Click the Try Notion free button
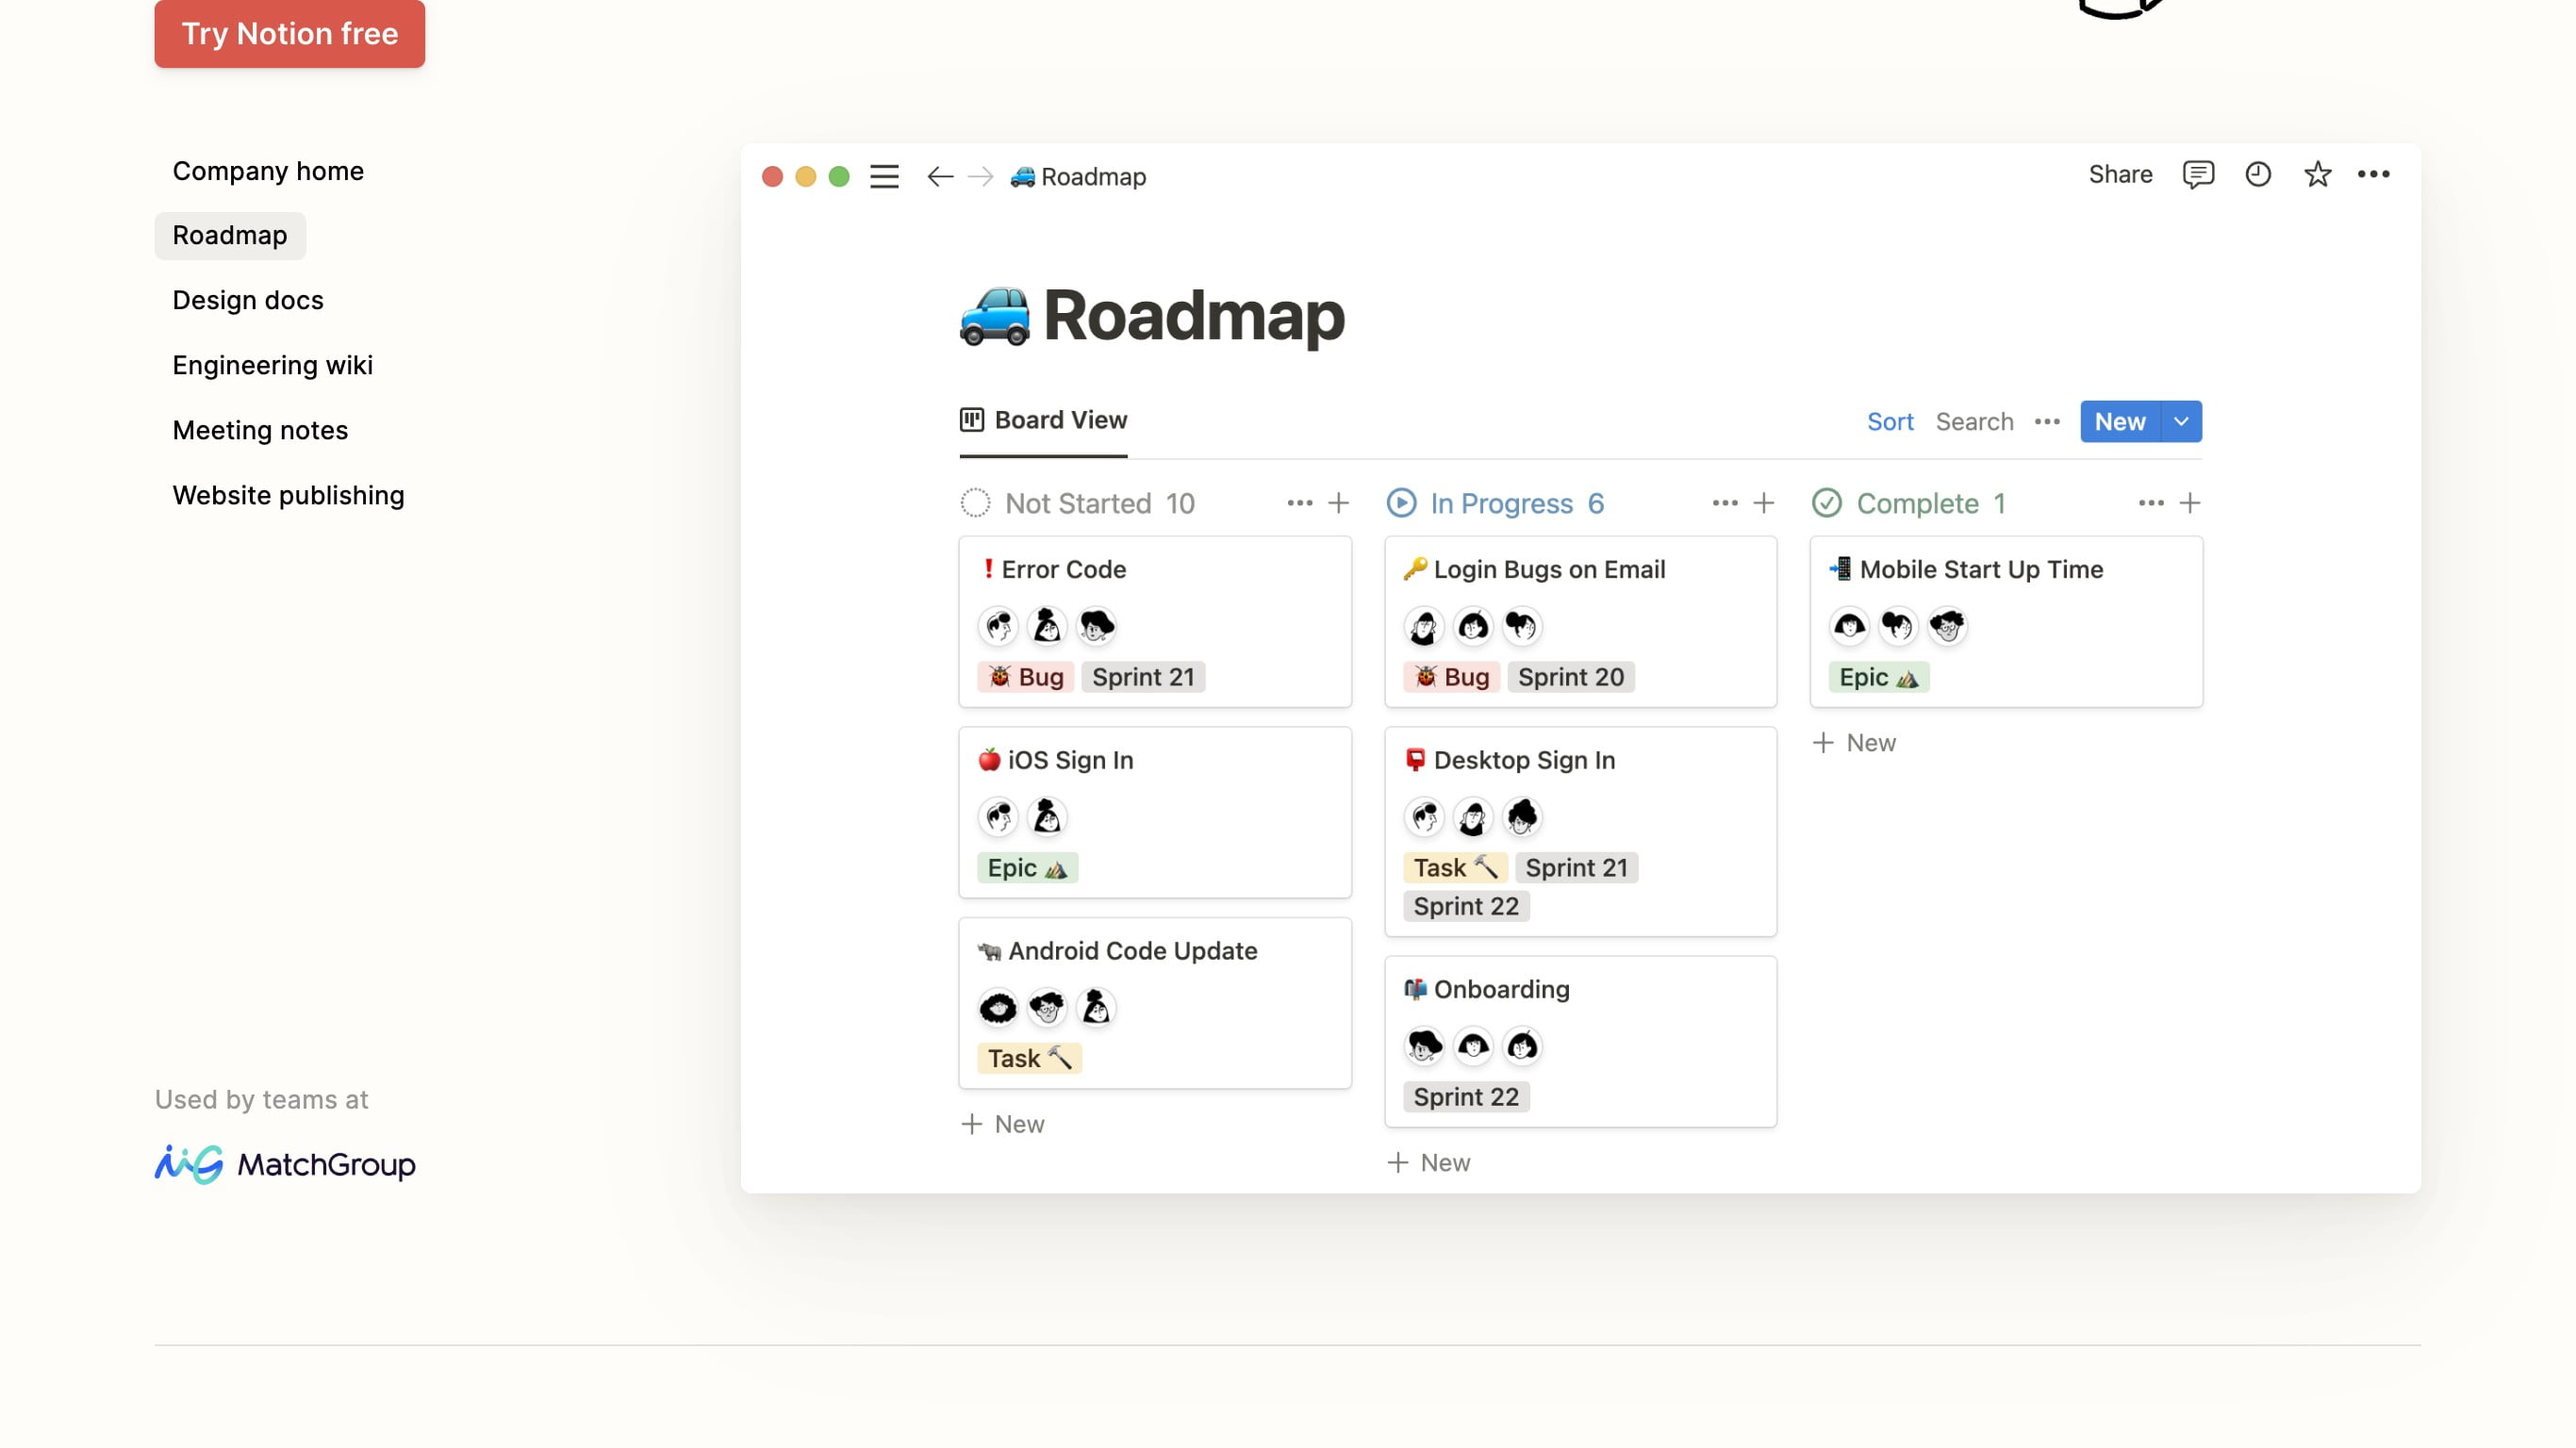This screenshot has height=1448, width=2576. (290, 33)
